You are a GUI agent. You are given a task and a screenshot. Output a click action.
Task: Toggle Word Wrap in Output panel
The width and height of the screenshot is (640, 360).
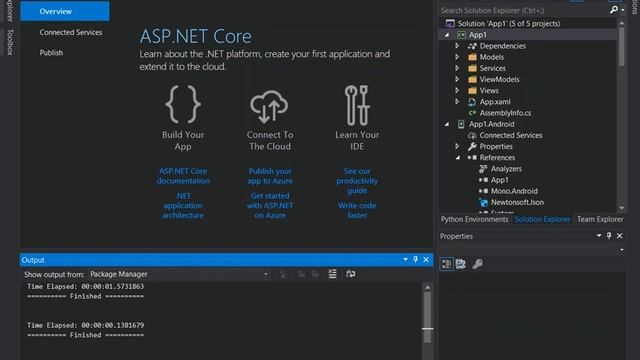[351, 274]
